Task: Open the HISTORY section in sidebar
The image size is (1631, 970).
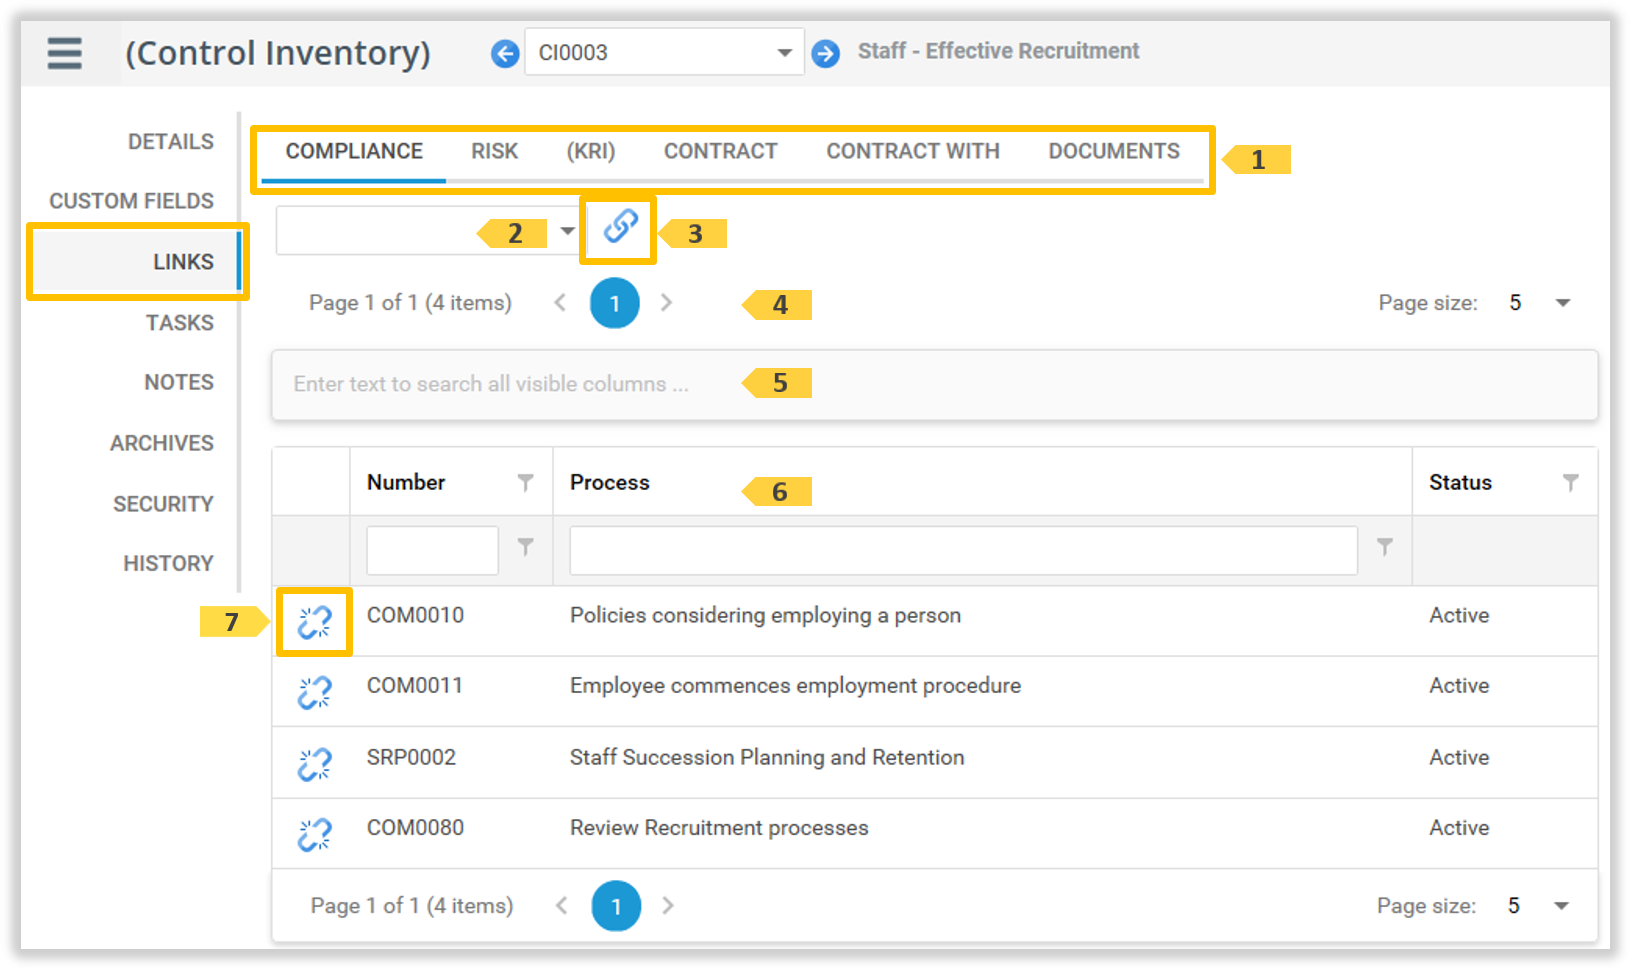Action: [x=168, y=564]
